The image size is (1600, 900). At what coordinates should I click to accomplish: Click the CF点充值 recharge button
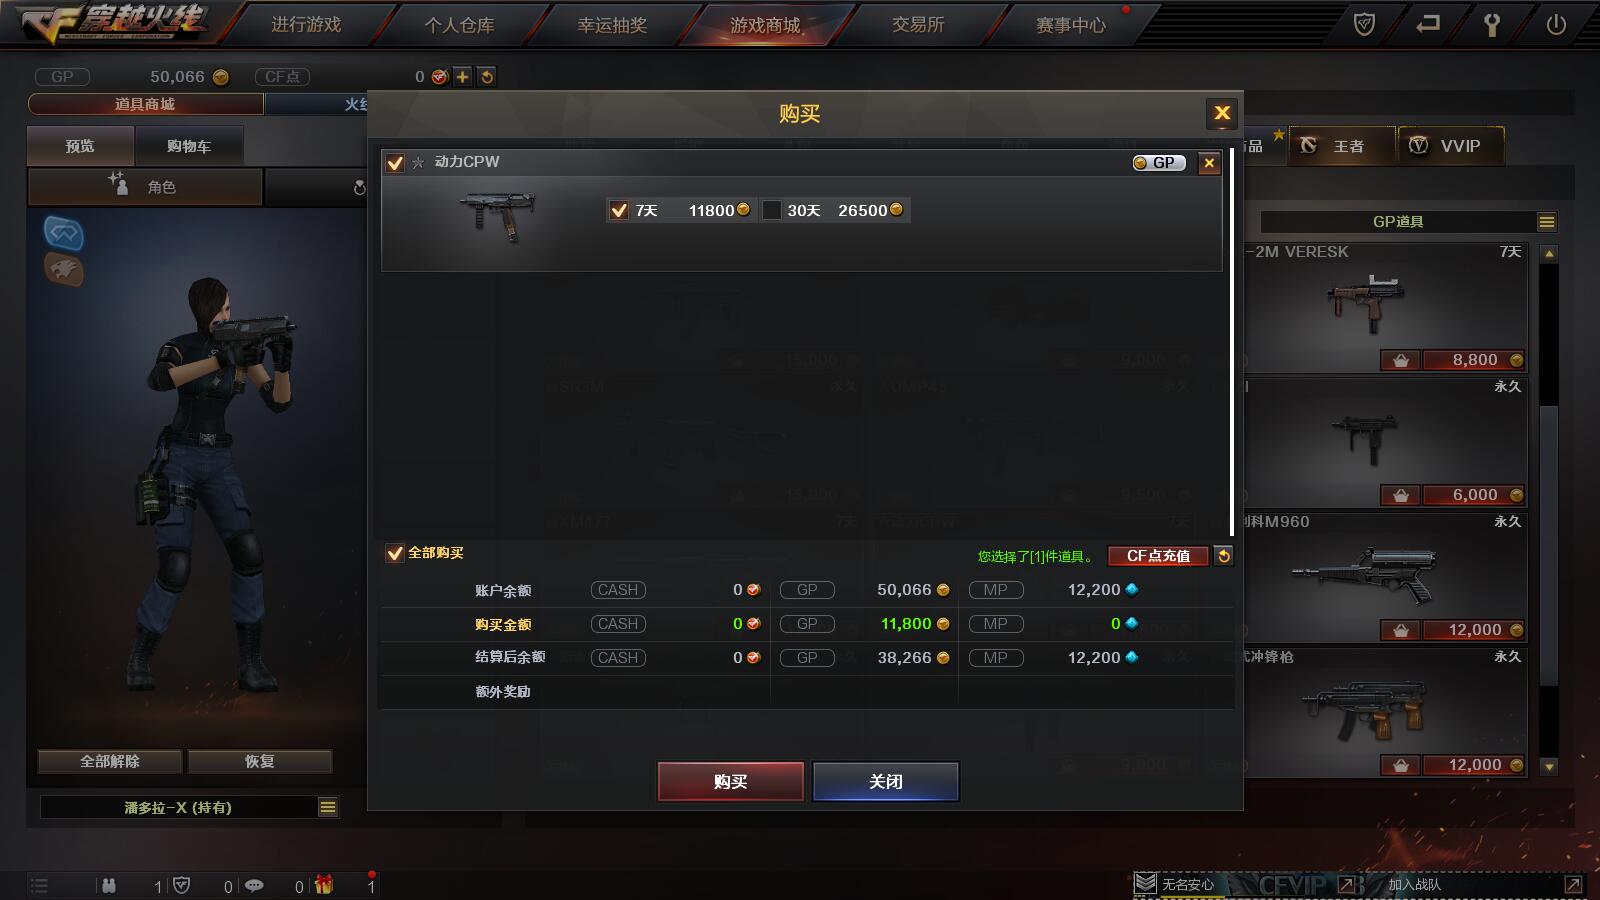tap(1158, 556)
